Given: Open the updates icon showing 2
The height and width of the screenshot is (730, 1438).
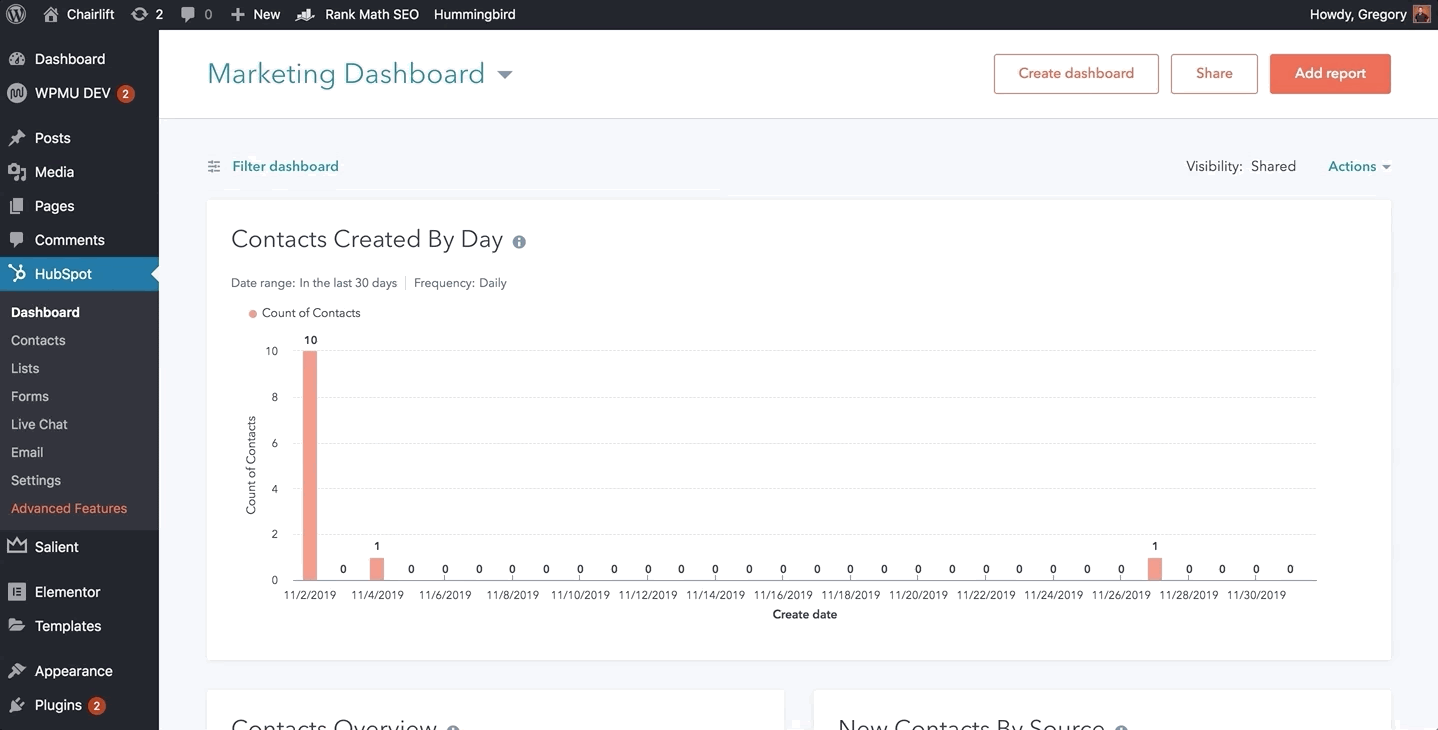Looking at the screenshot, I should pos(140,14).
